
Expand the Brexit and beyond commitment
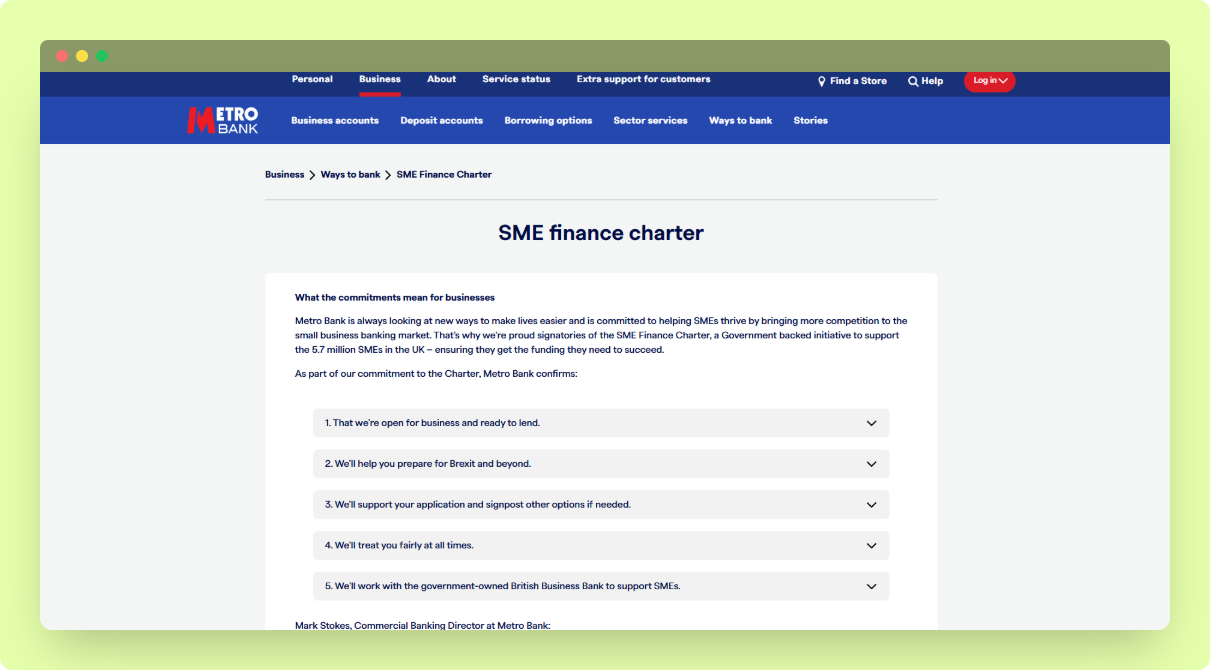pos(601,464)
